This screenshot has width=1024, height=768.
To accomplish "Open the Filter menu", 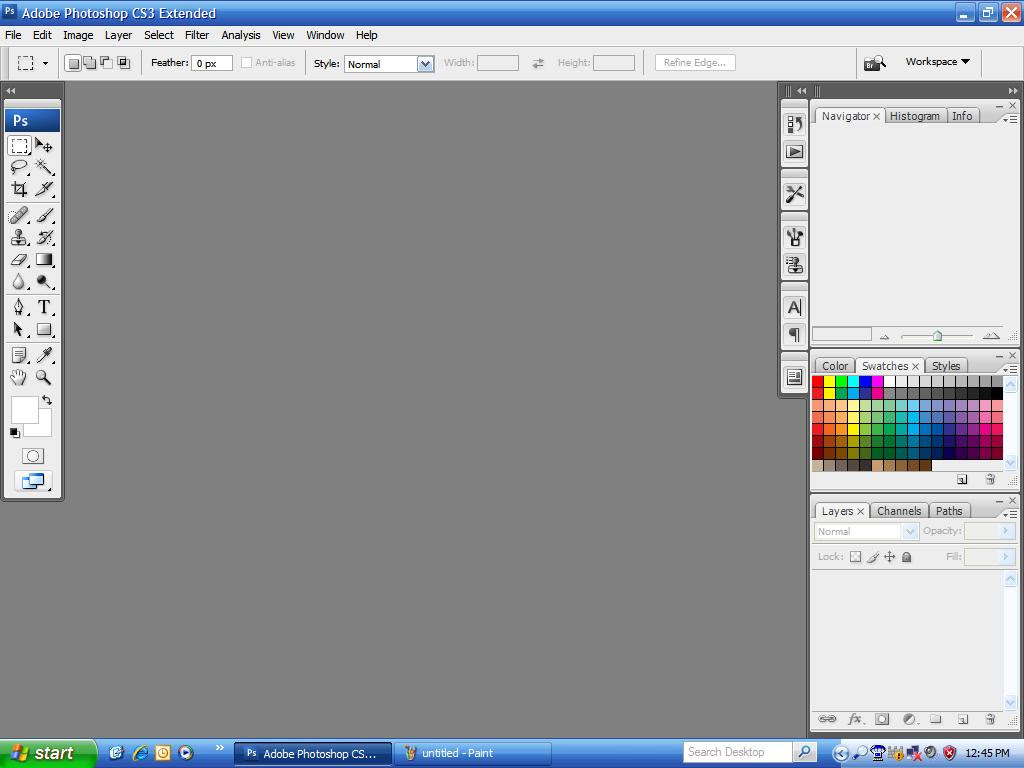I will click(x=197, y=35).
